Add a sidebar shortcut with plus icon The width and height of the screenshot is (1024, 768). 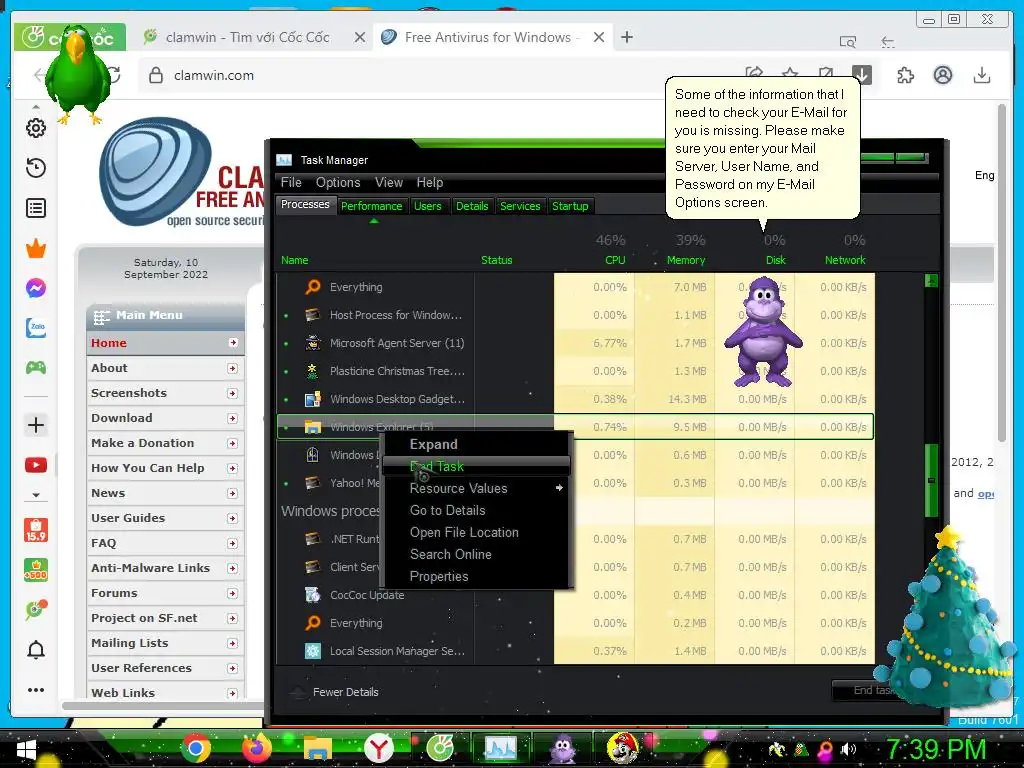tap(36, 425)
